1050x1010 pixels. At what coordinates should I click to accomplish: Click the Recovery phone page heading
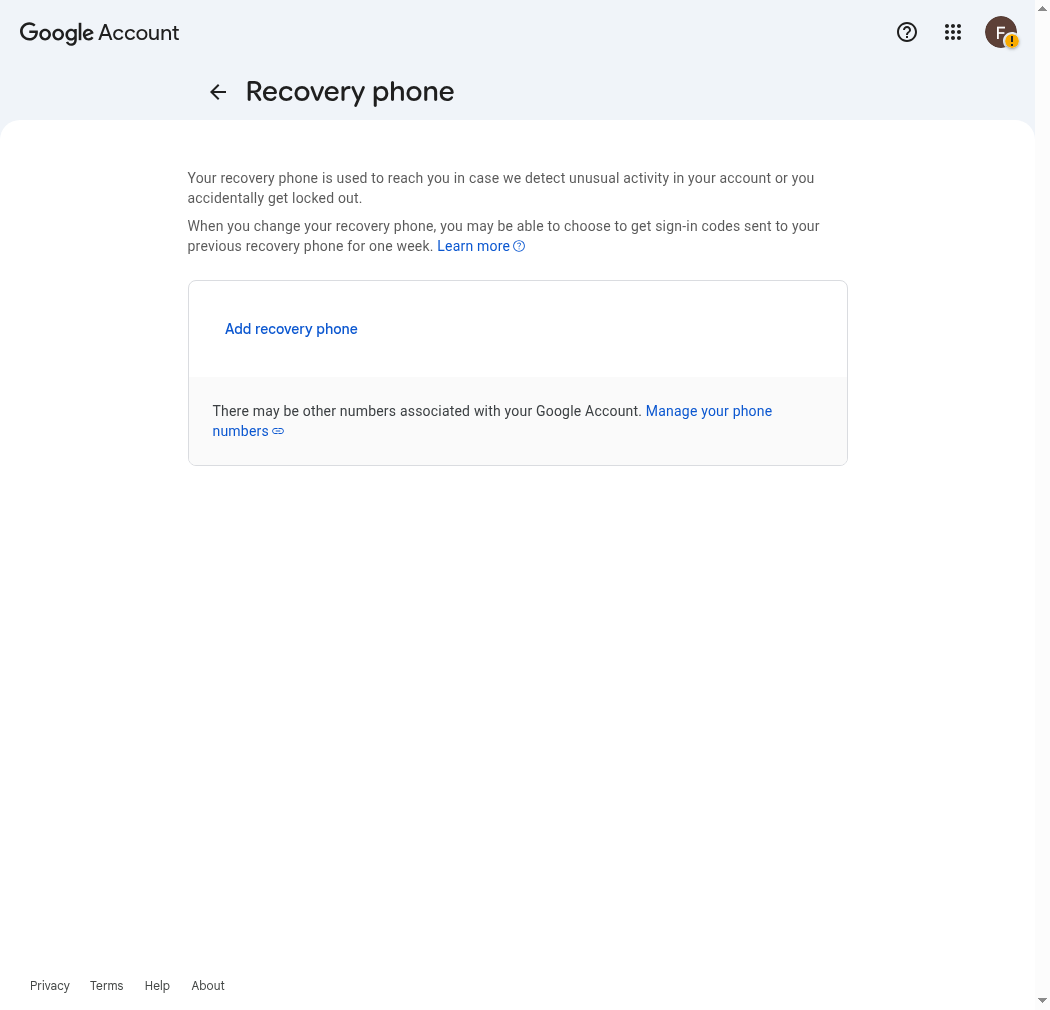point(350,92)
